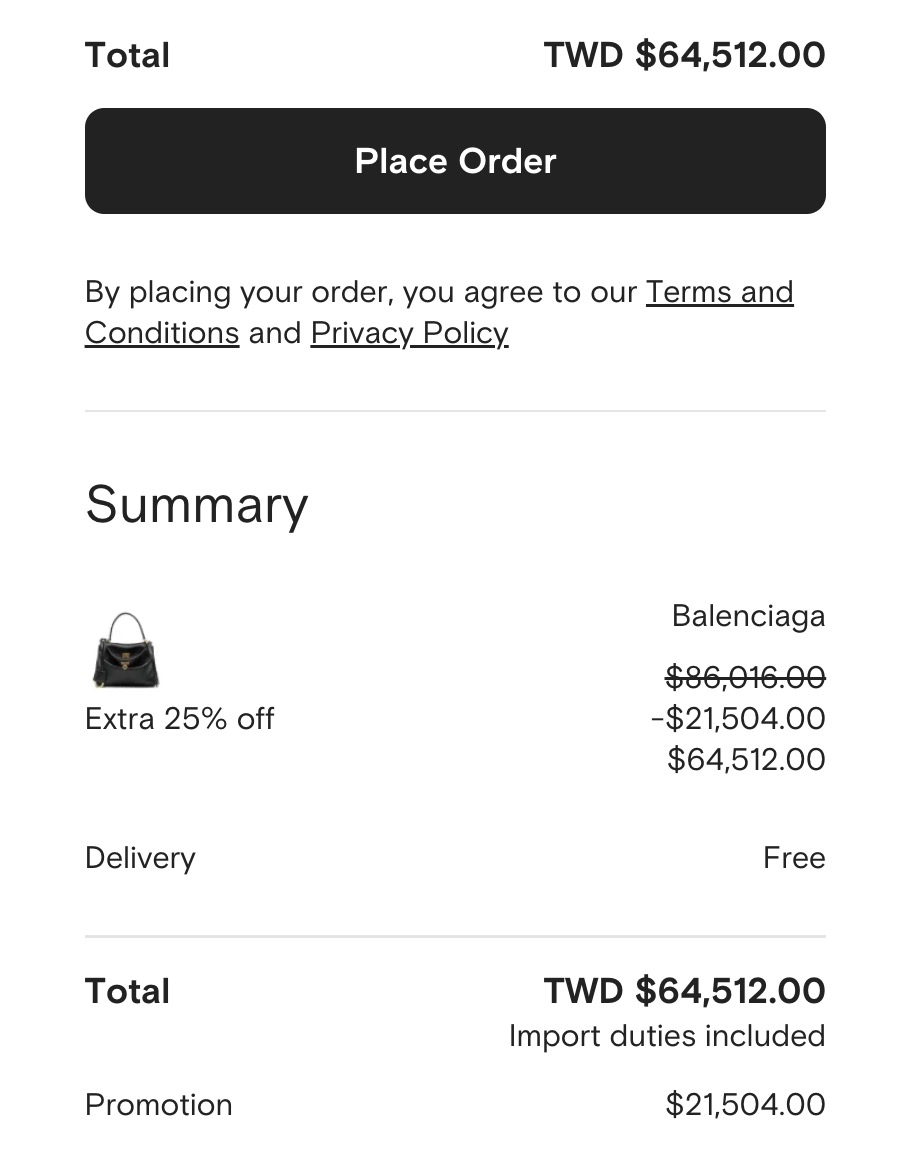
Task: Click the crossed-out $86,016.00 original price
Action: pyautogui.click(x=745, y=678)
